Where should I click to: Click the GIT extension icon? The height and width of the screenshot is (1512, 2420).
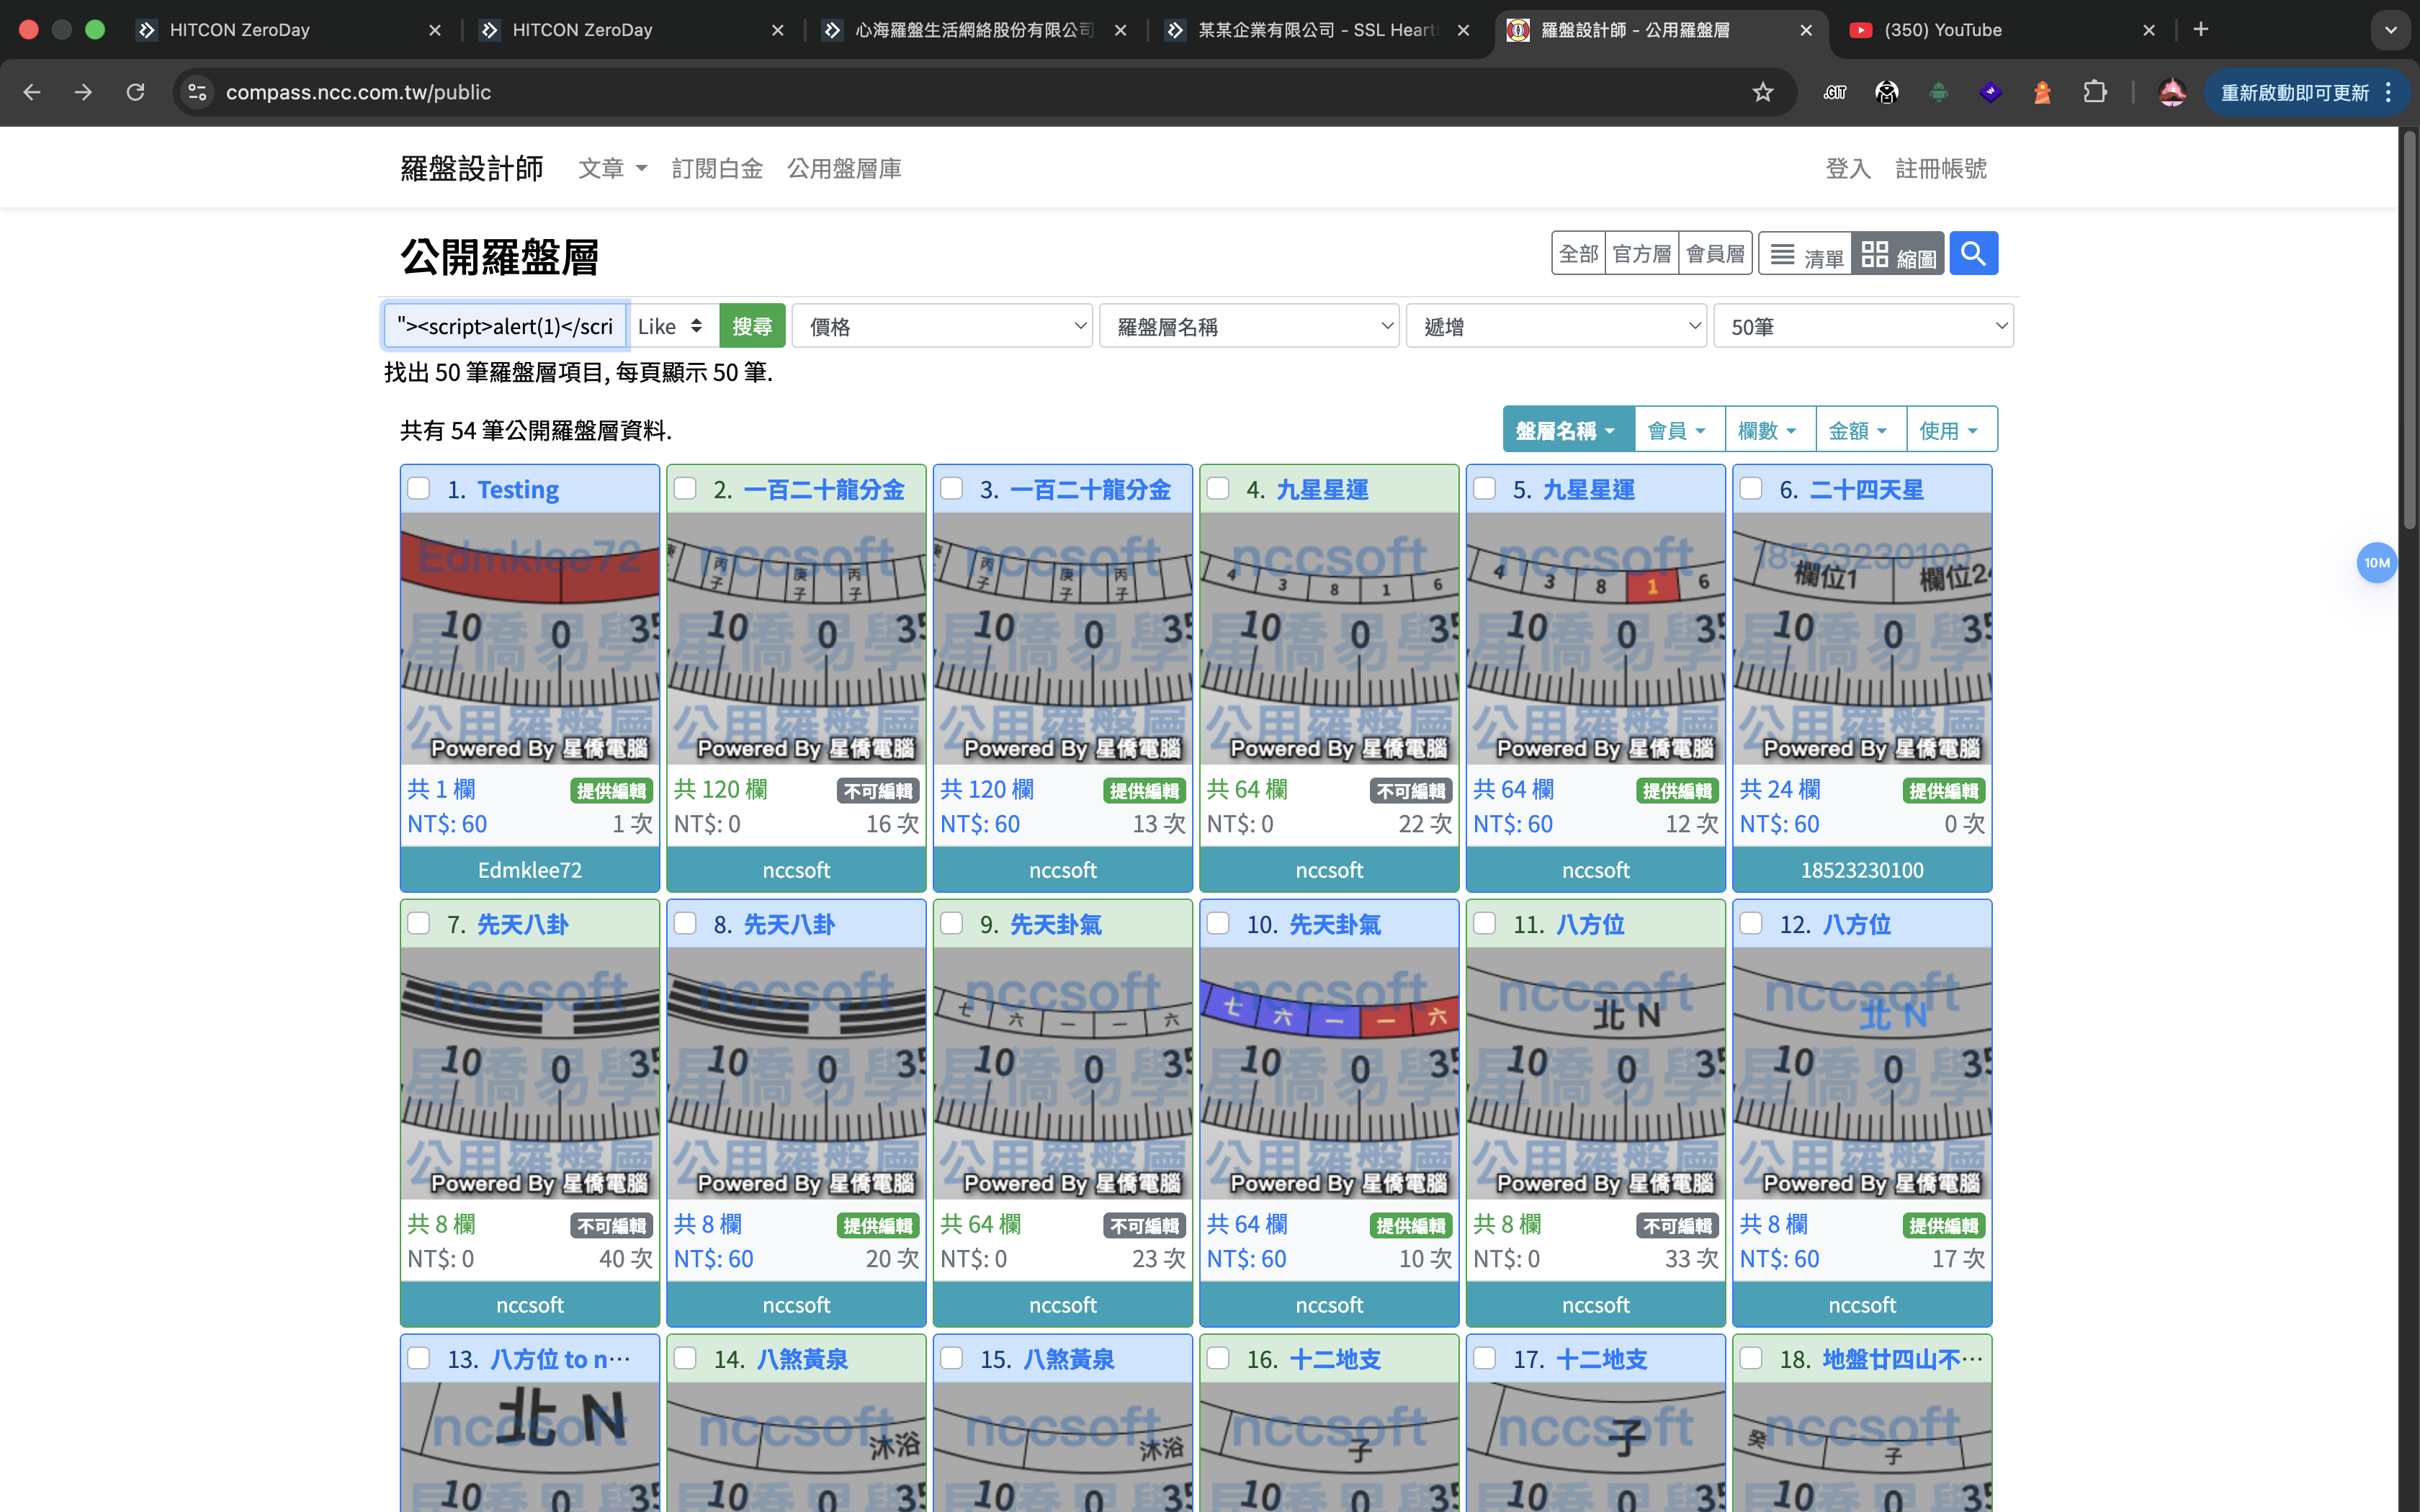pyautogui.click(x=1835, y=92)
